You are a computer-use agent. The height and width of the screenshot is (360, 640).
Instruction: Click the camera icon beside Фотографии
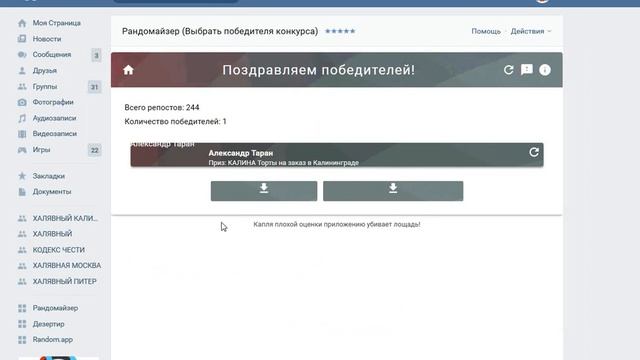22,102
